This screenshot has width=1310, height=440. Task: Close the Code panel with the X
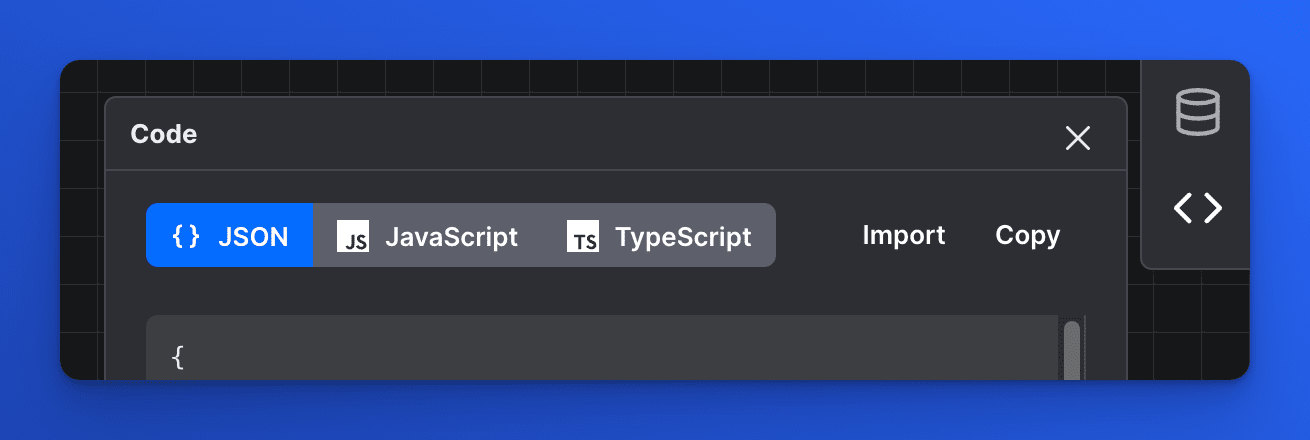point(1077,138)
